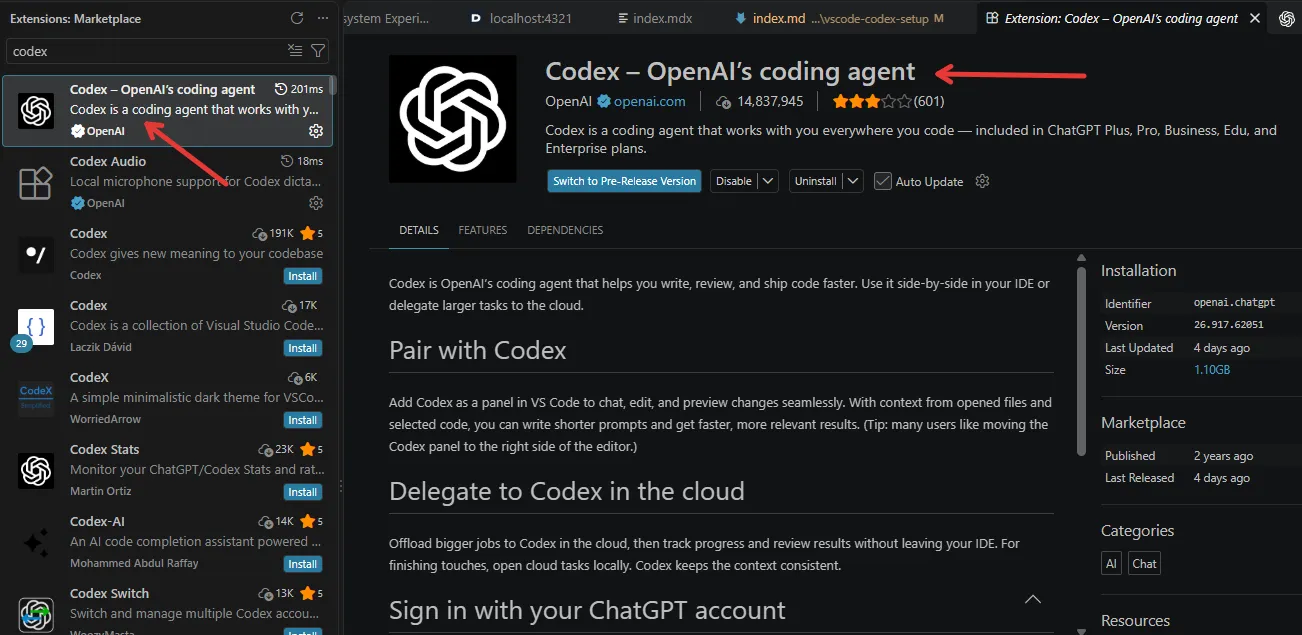Install the Codex extension by Laczik Dávid
1302x635 pixels.
[x=303, y=348]
